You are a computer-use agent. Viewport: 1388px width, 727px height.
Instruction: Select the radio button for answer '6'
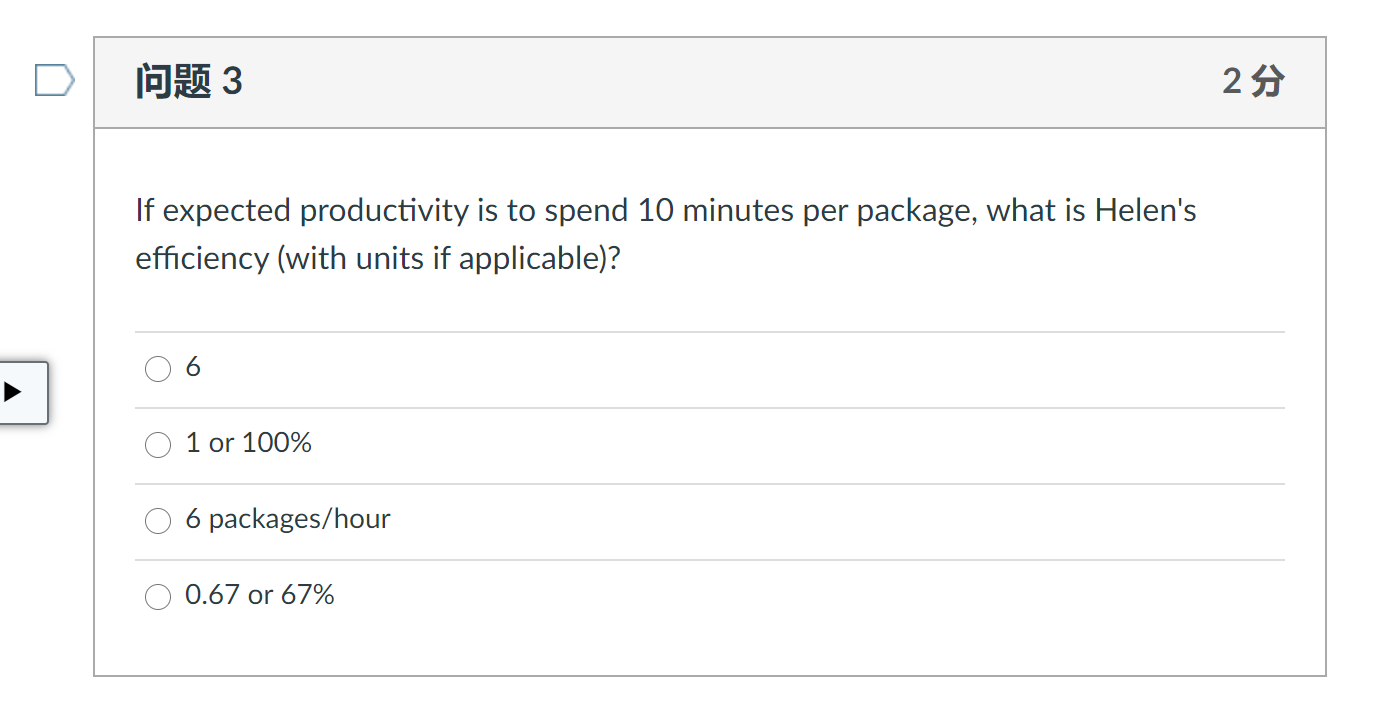click(157, 368)
